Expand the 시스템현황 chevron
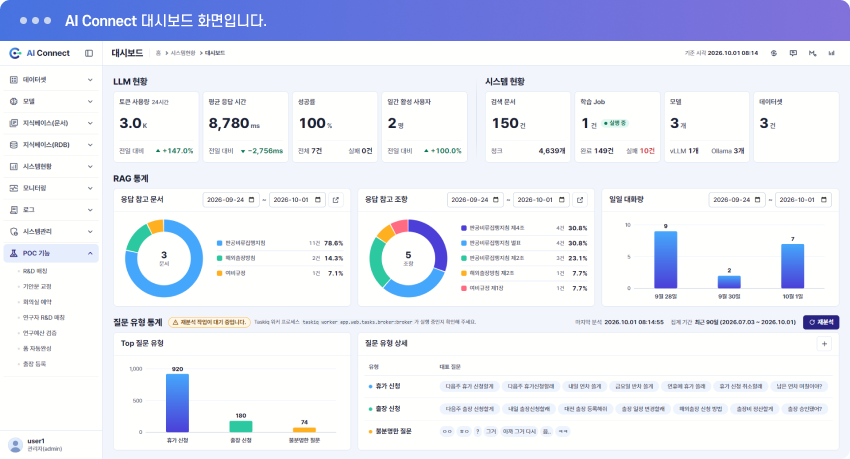The image size is (850, 459). click(90, 166)
